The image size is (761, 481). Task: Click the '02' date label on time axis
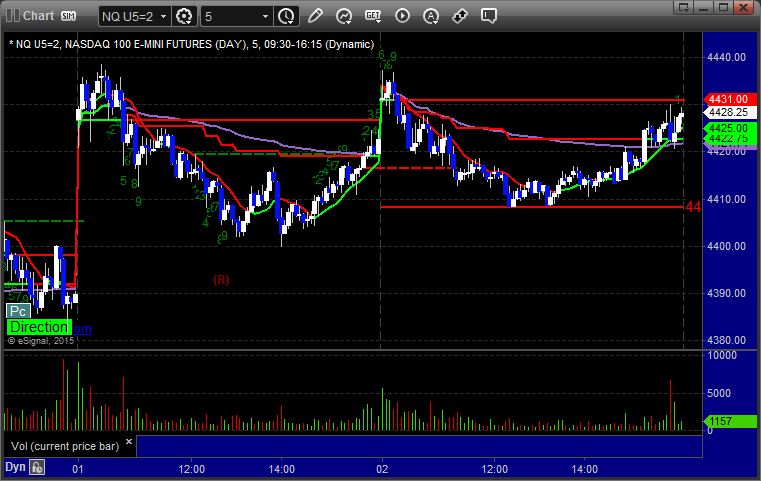(x=382, y=469)
